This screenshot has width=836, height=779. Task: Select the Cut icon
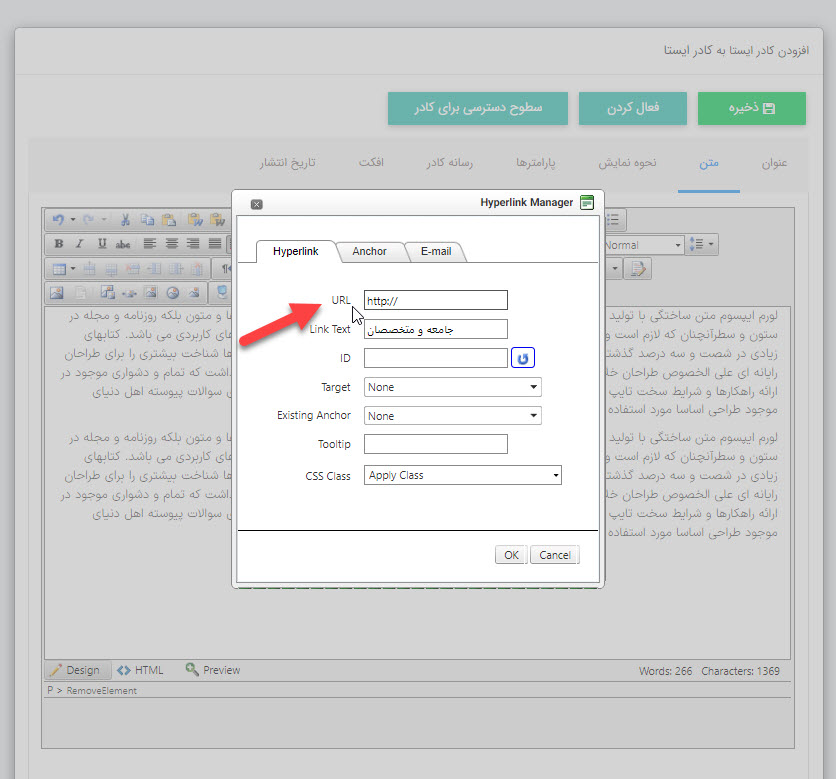[x=124, y=219]
